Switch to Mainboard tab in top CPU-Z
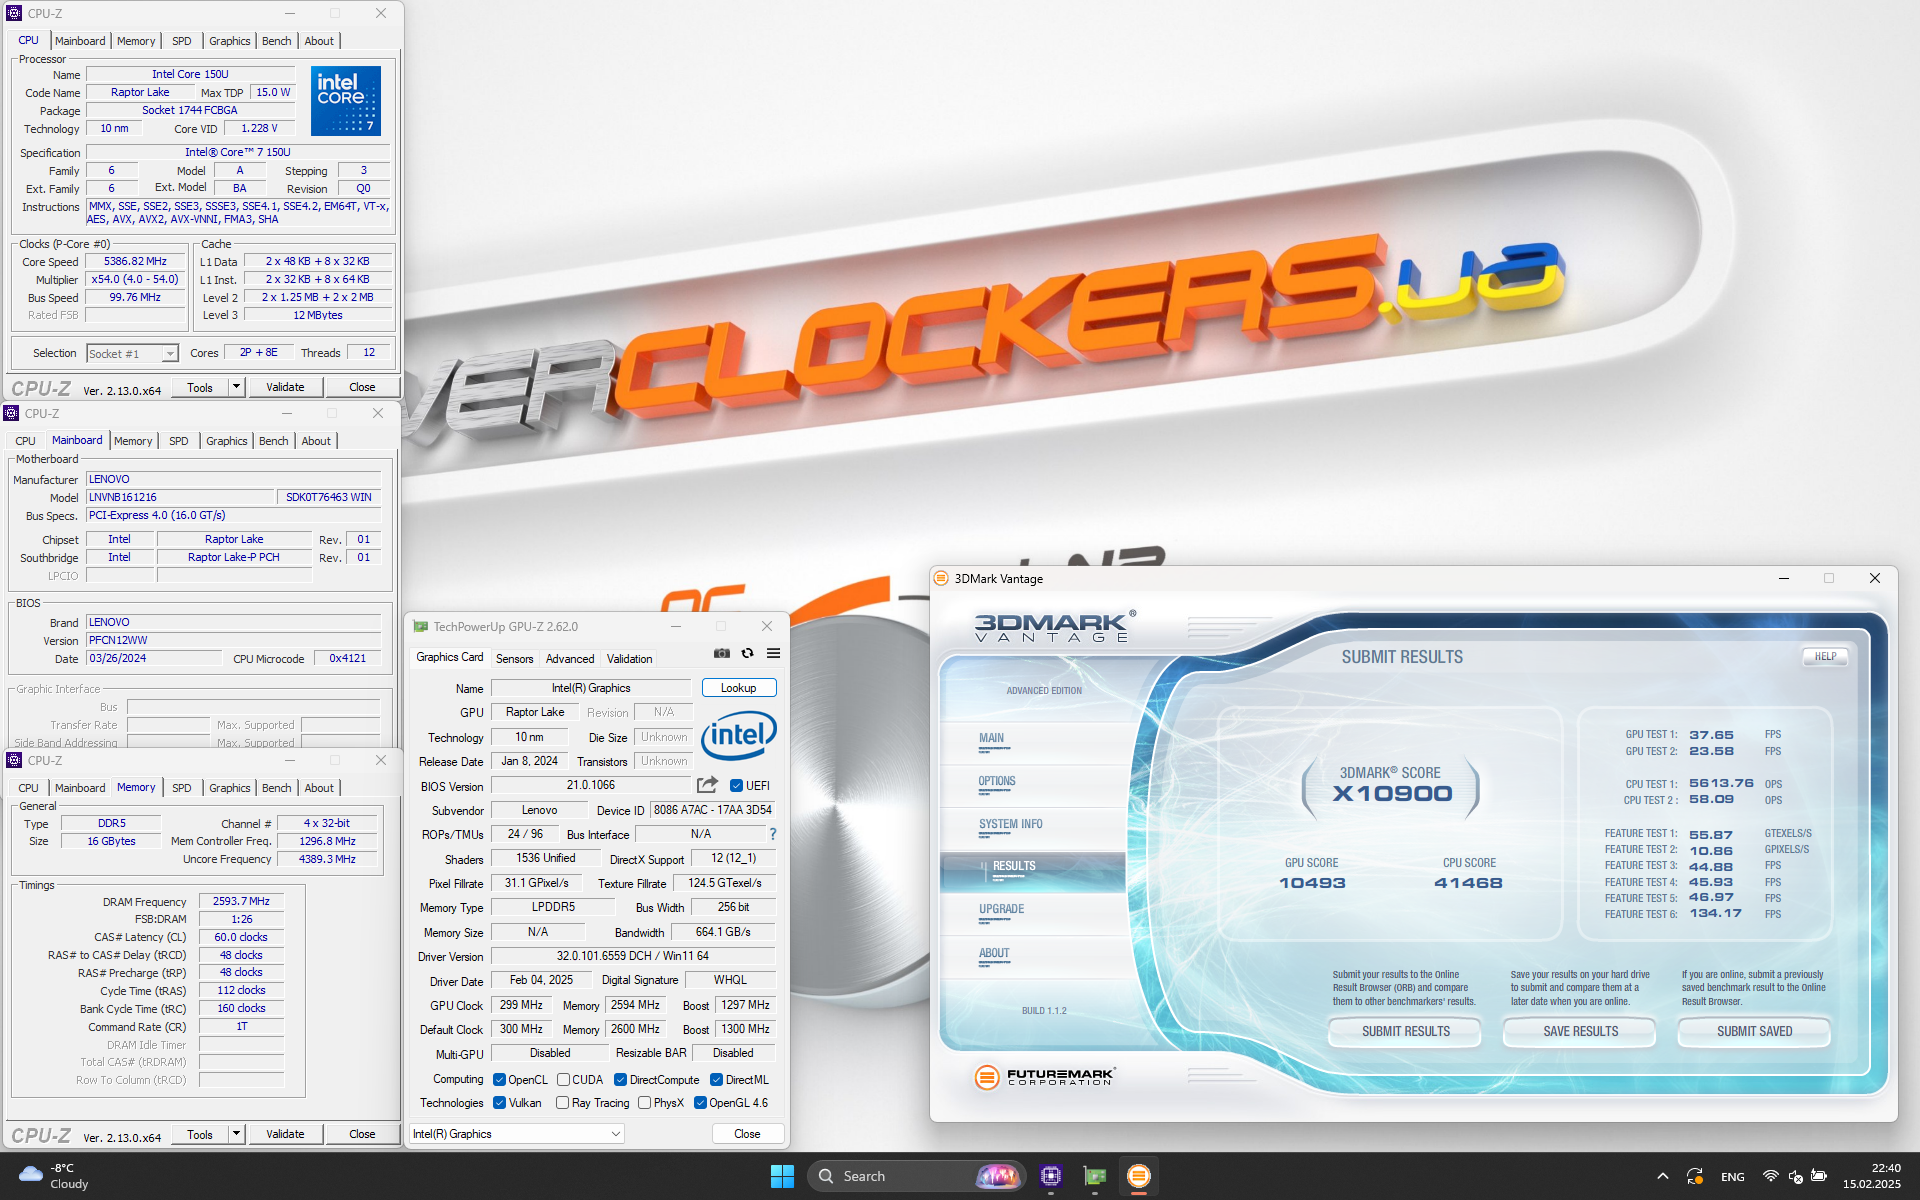1920x1200 pixels. click(x=80, y=41)
